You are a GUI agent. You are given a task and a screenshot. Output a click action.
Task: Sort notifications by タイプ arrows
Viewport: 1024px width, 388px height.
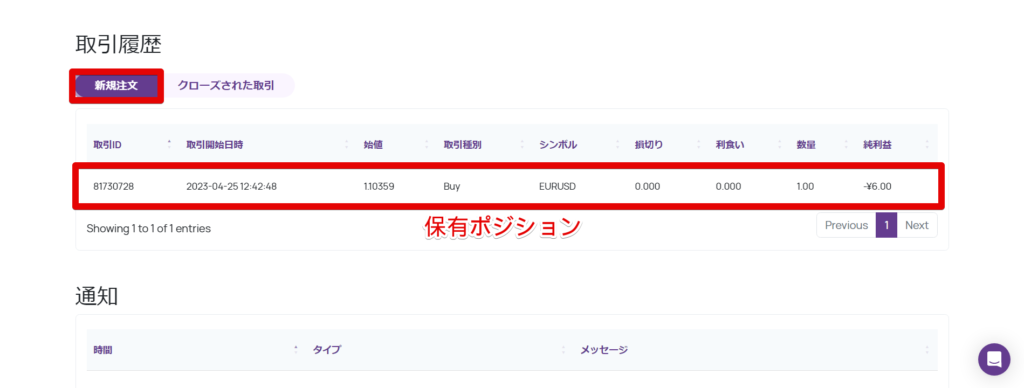564,349
